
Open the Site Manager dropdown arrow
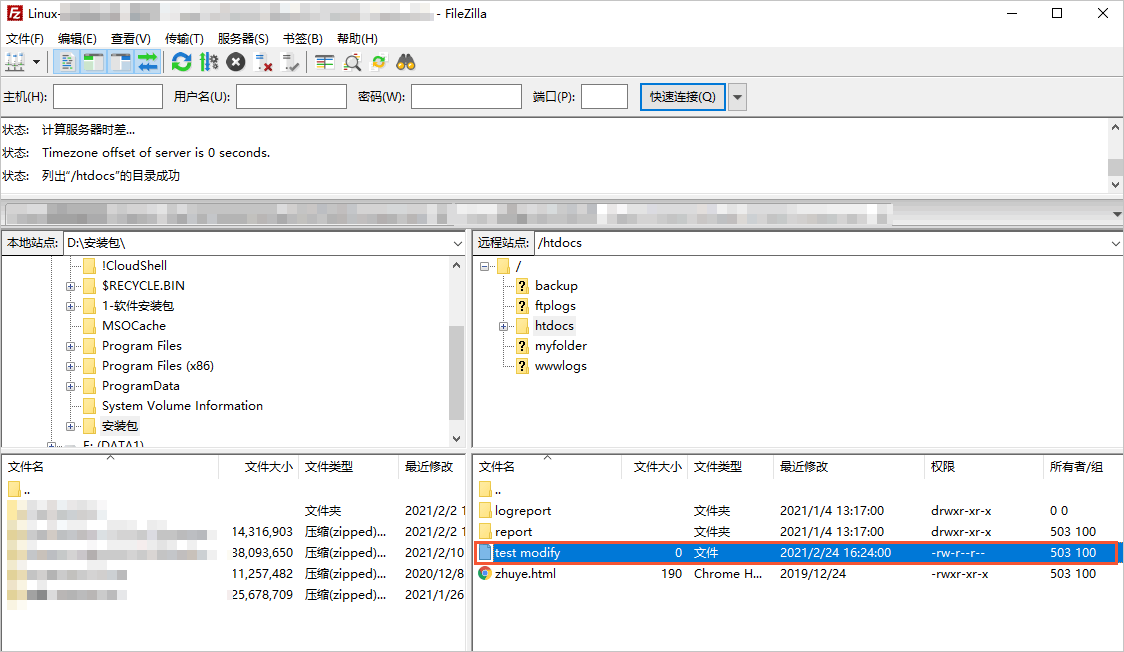[37, 62]
